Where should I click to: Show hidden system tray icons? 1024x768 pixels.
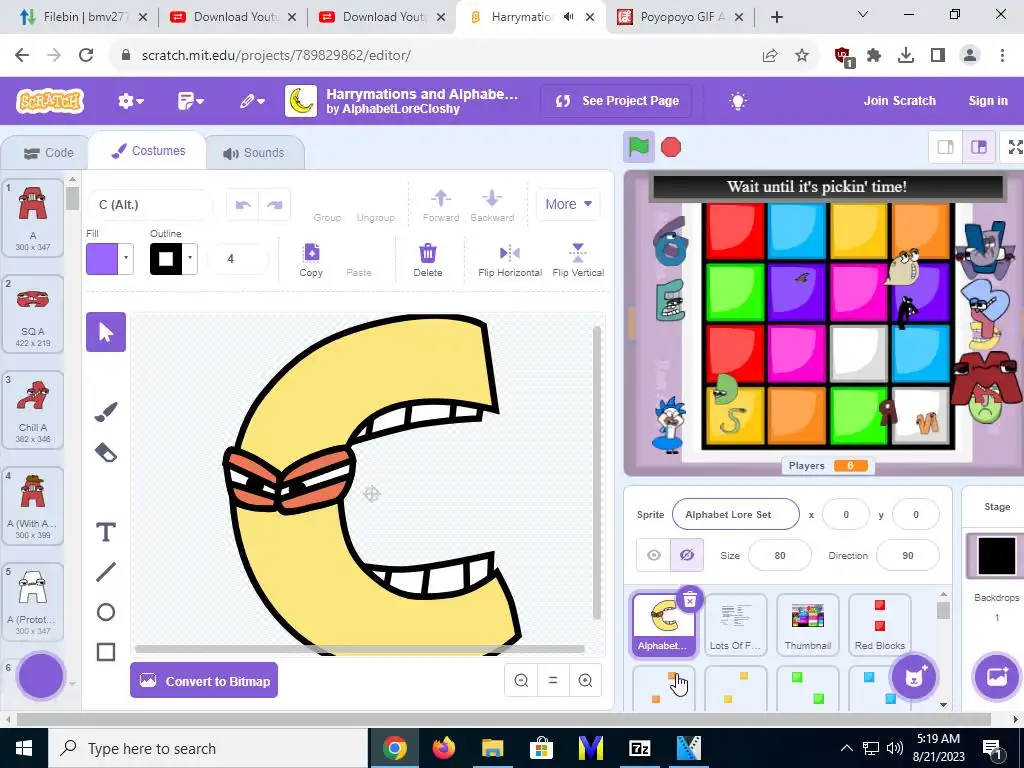846,748
